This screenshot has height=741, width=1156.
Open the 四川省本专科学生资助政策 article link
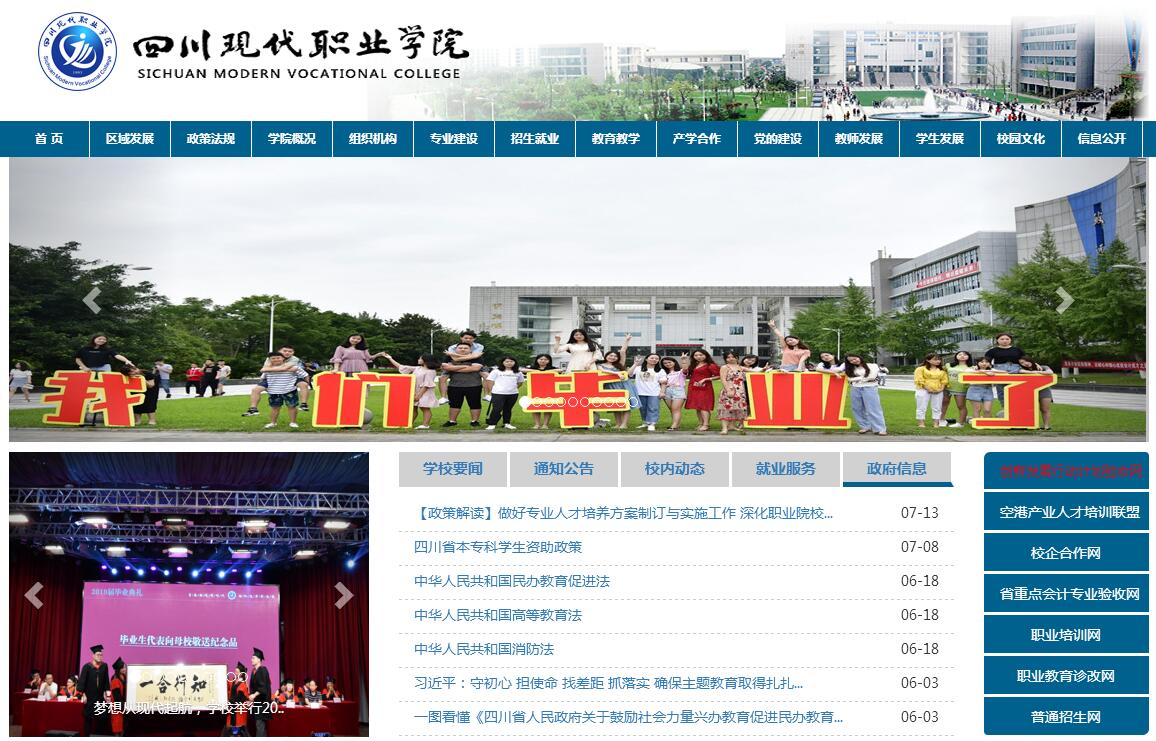(x=498, y=547)
